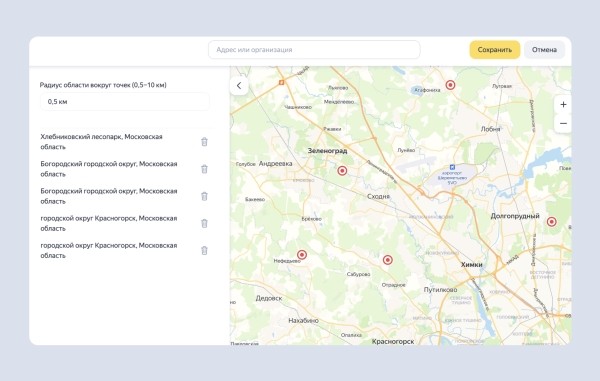Select the map marker above Отрадное

click(x=388, y=260)
